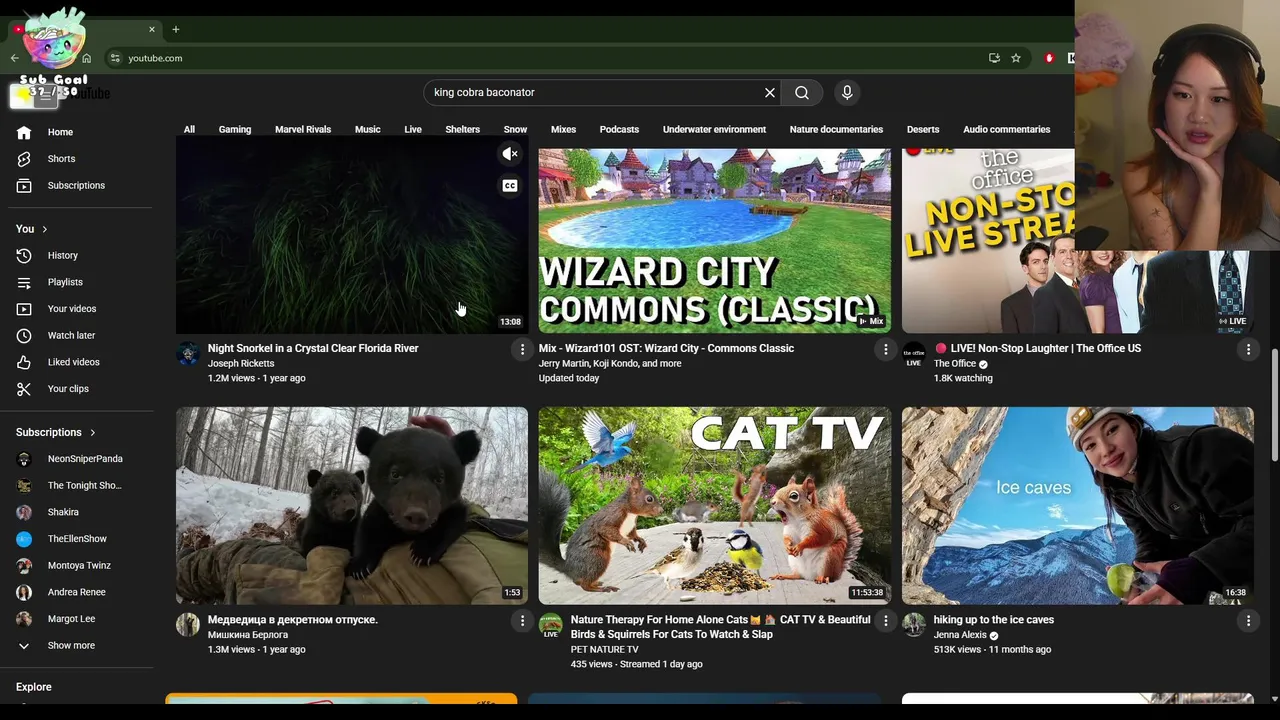Viewport: 1280px width, 720px height.
Task: Open TheEllenShow subscription channel
Action: (x=77, y=539)
